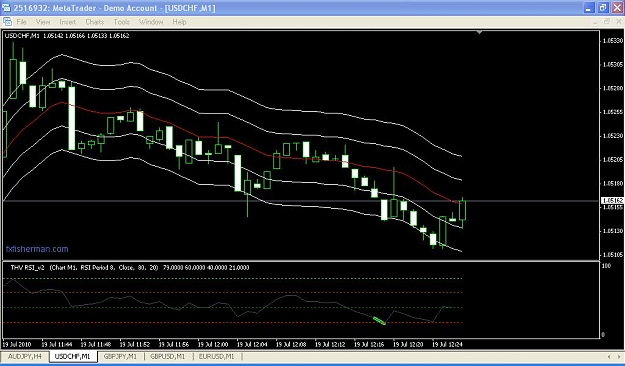Switch to the GBPJPY,M1 chart tab
Viewport: 625px width, 366px height.
(120, 356)
